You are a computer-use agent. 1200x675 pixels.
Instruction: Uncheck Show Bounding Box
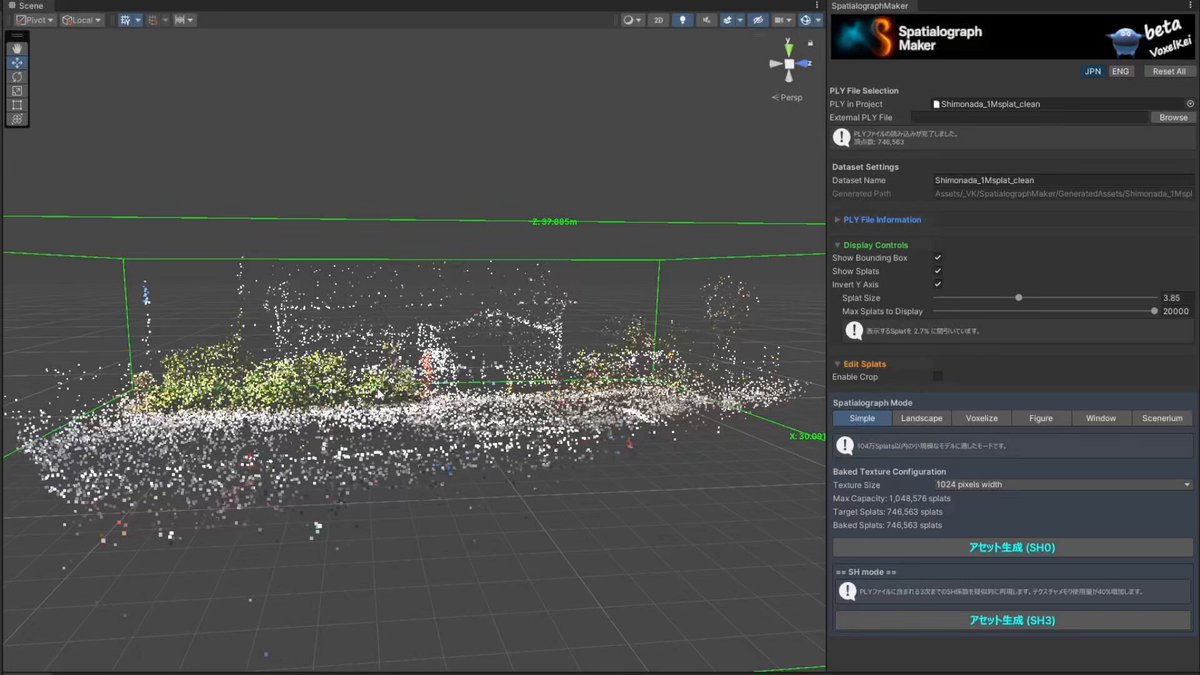[x=938, y=258]
